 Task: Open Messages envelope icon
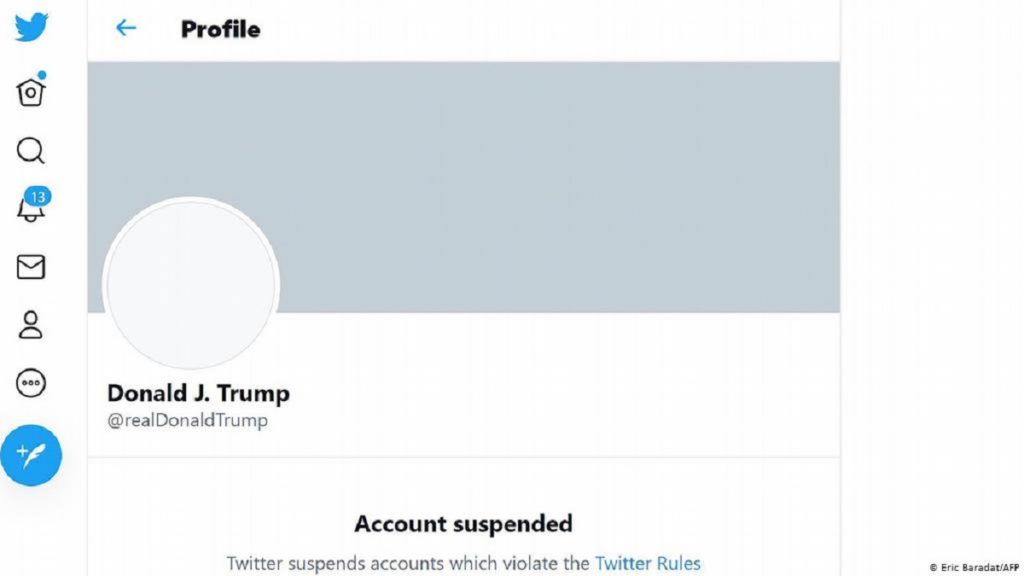tap(31, 267)
